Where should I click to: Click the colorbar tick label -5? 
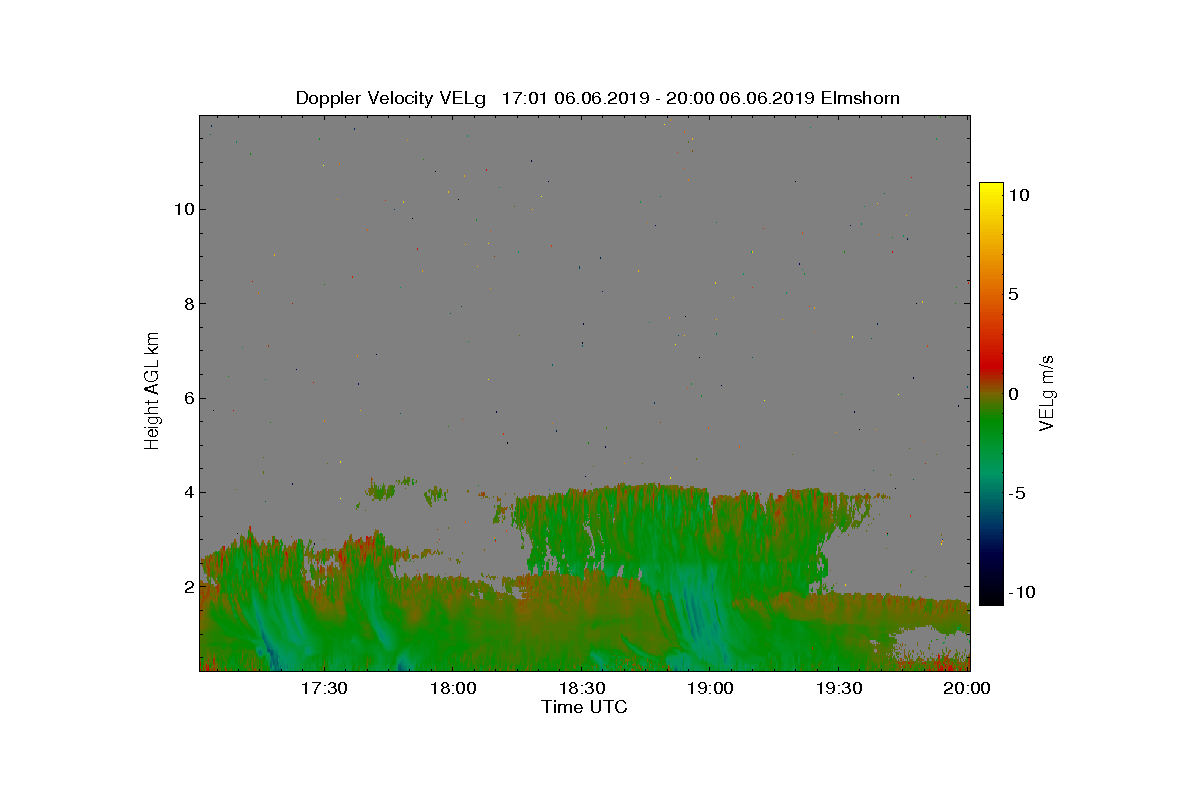point(1016,493)
